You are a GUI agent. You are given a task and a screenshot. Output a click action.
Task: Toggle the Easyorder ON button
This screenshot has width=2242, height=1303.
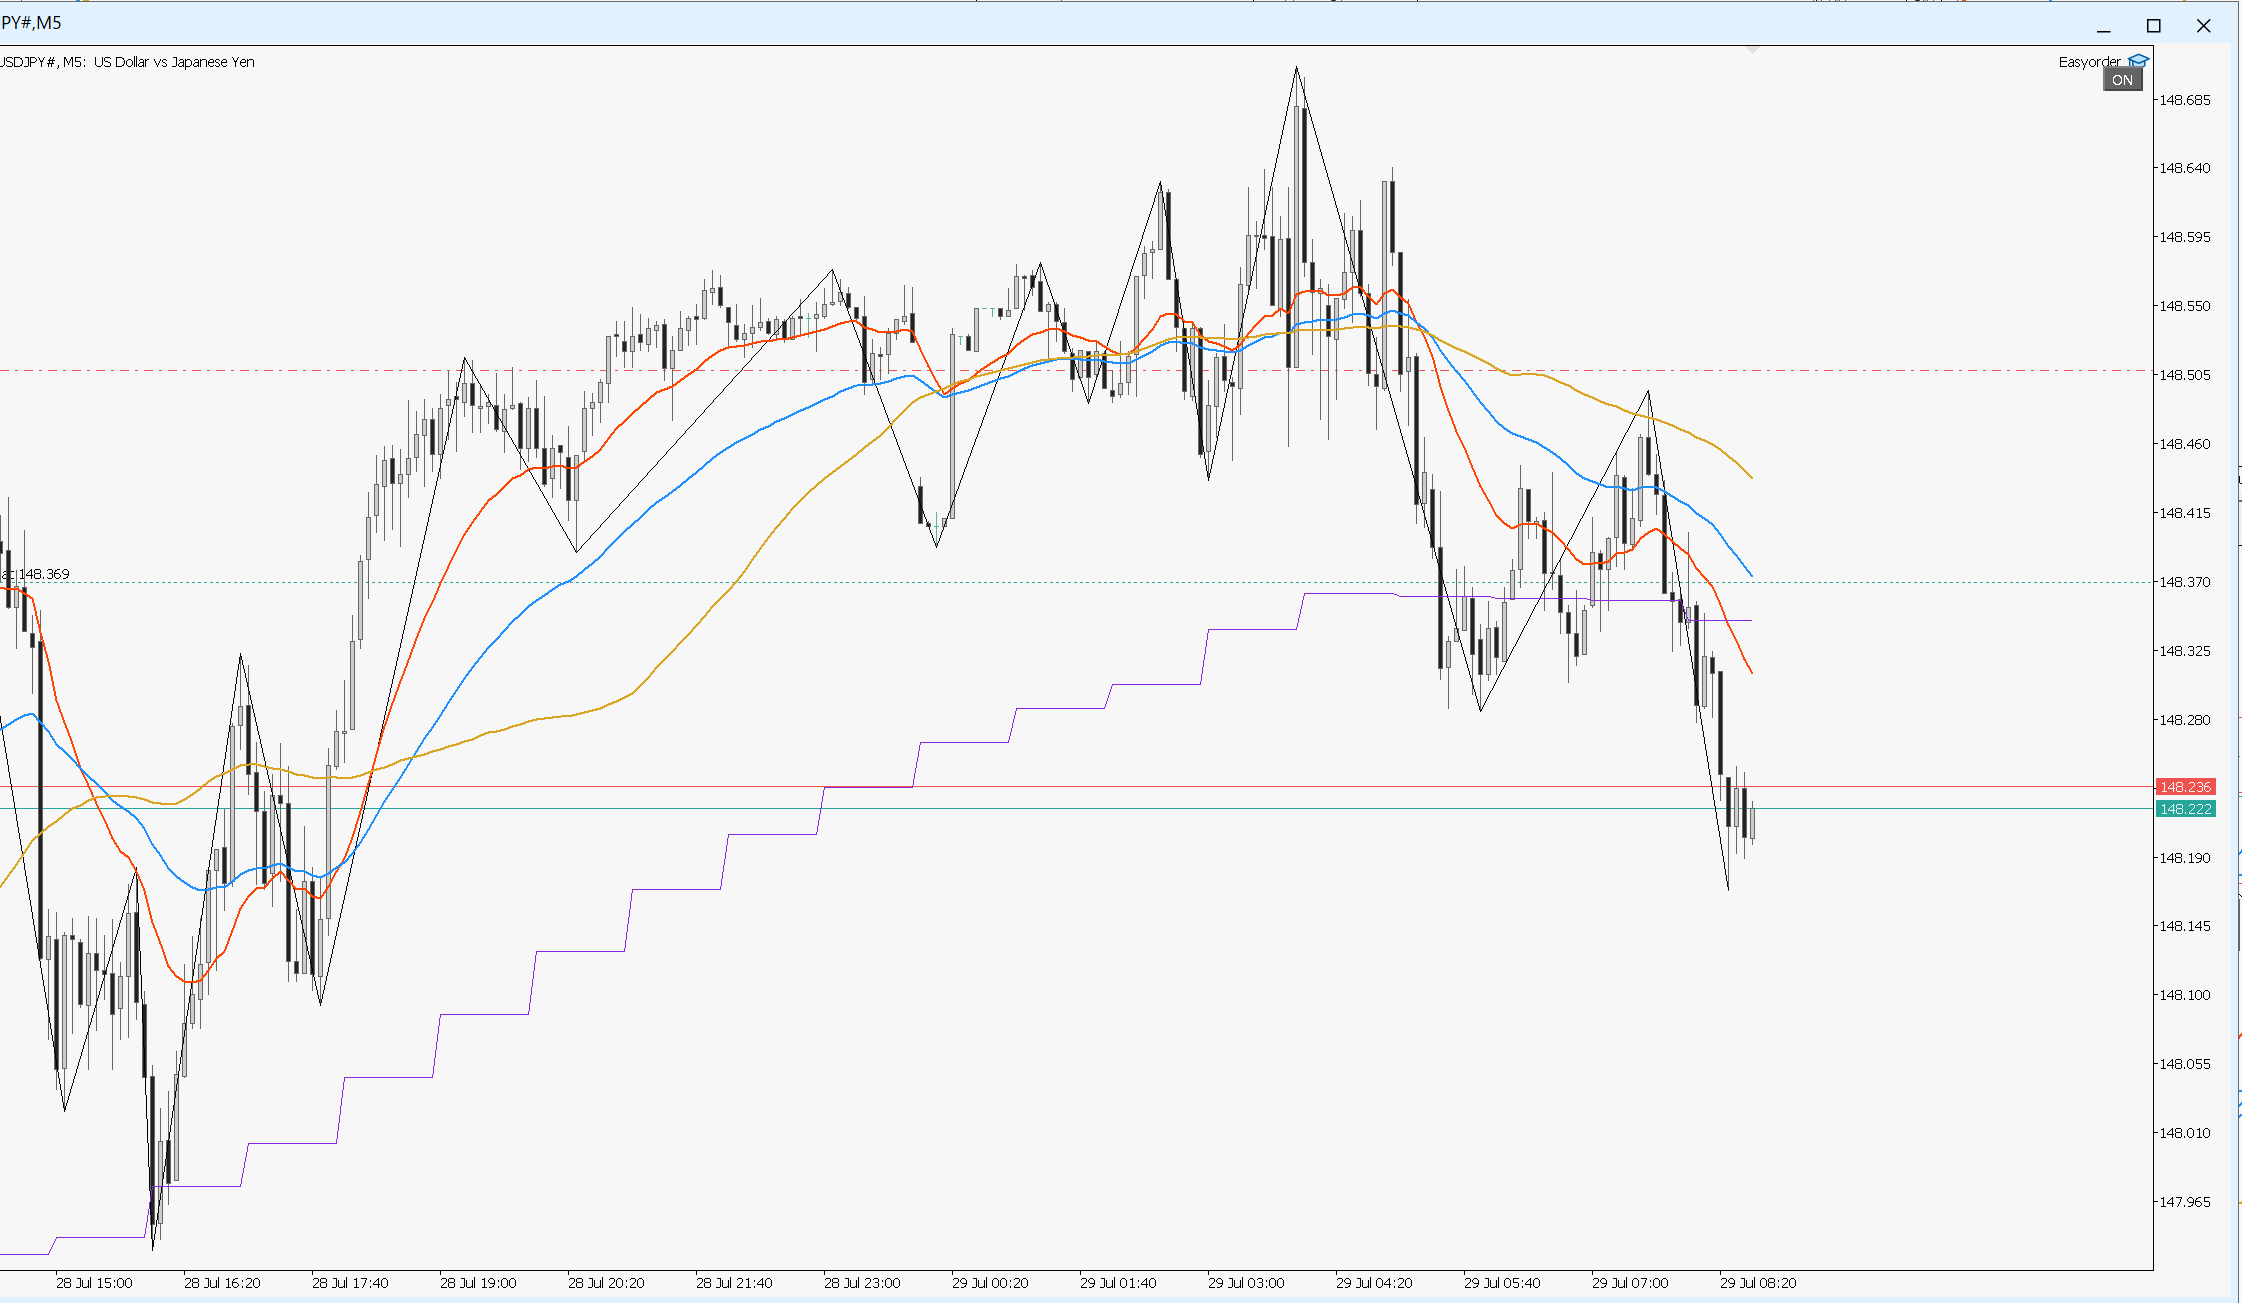[2122, 80]
